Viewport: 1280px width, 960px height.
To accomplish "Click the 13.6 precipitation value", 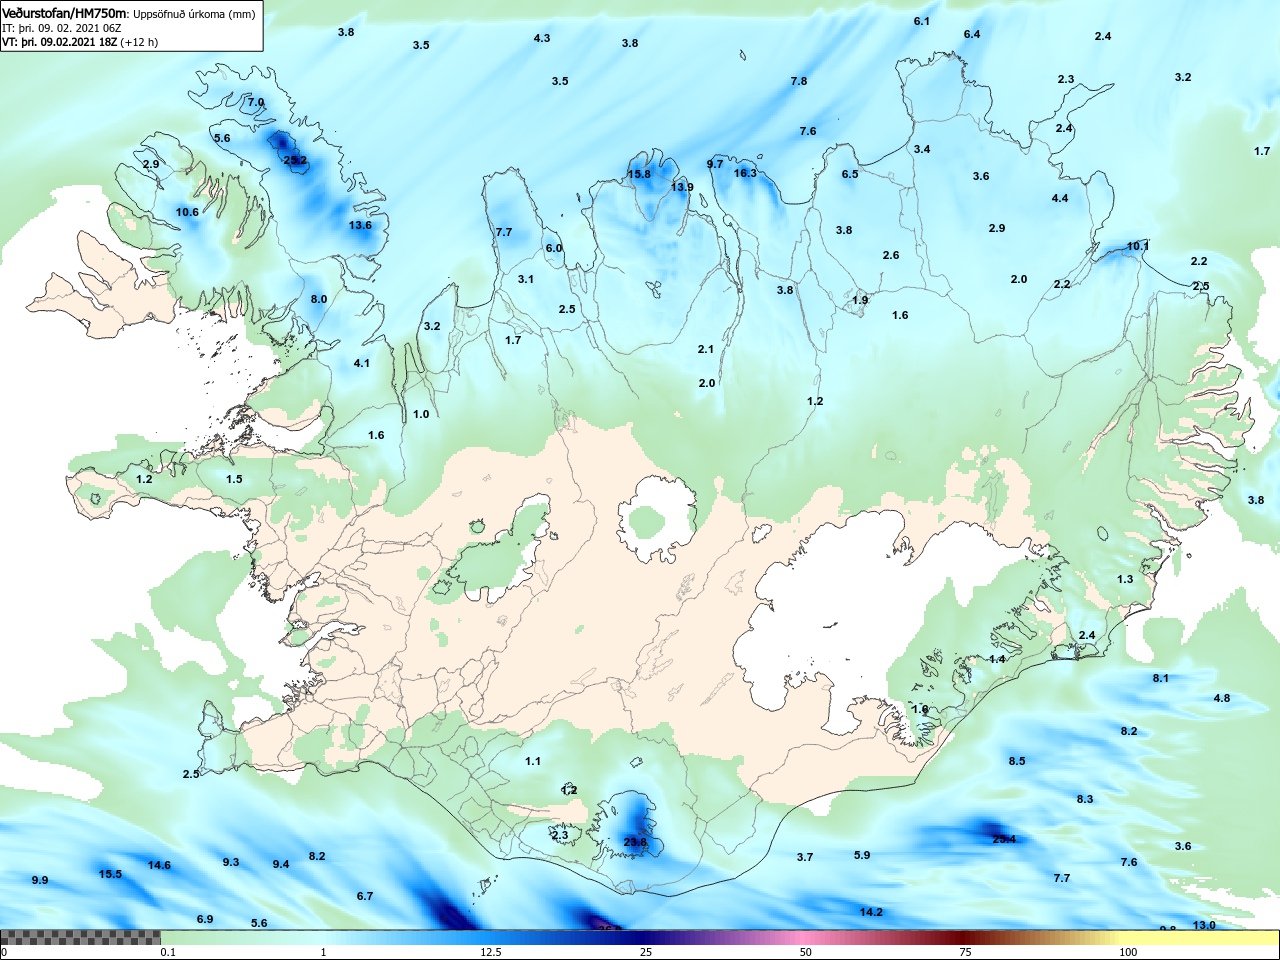I will pyautogui.click(x=360, y=225).
